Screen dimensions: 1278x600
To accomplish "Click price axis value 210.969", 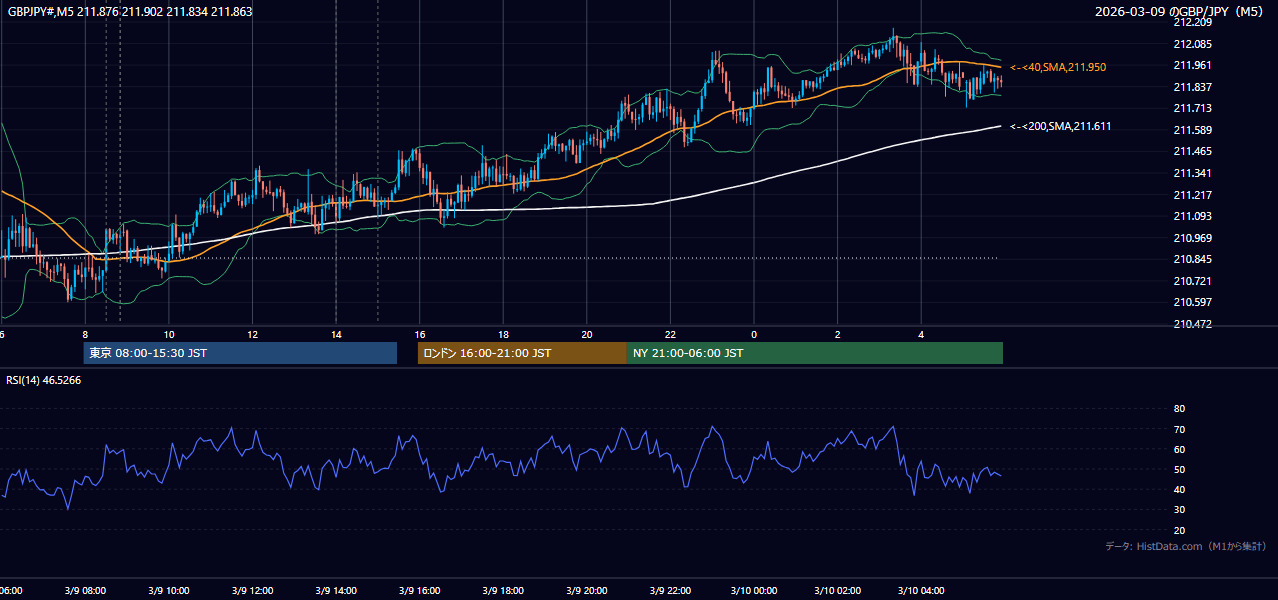I will point(1193,238).
